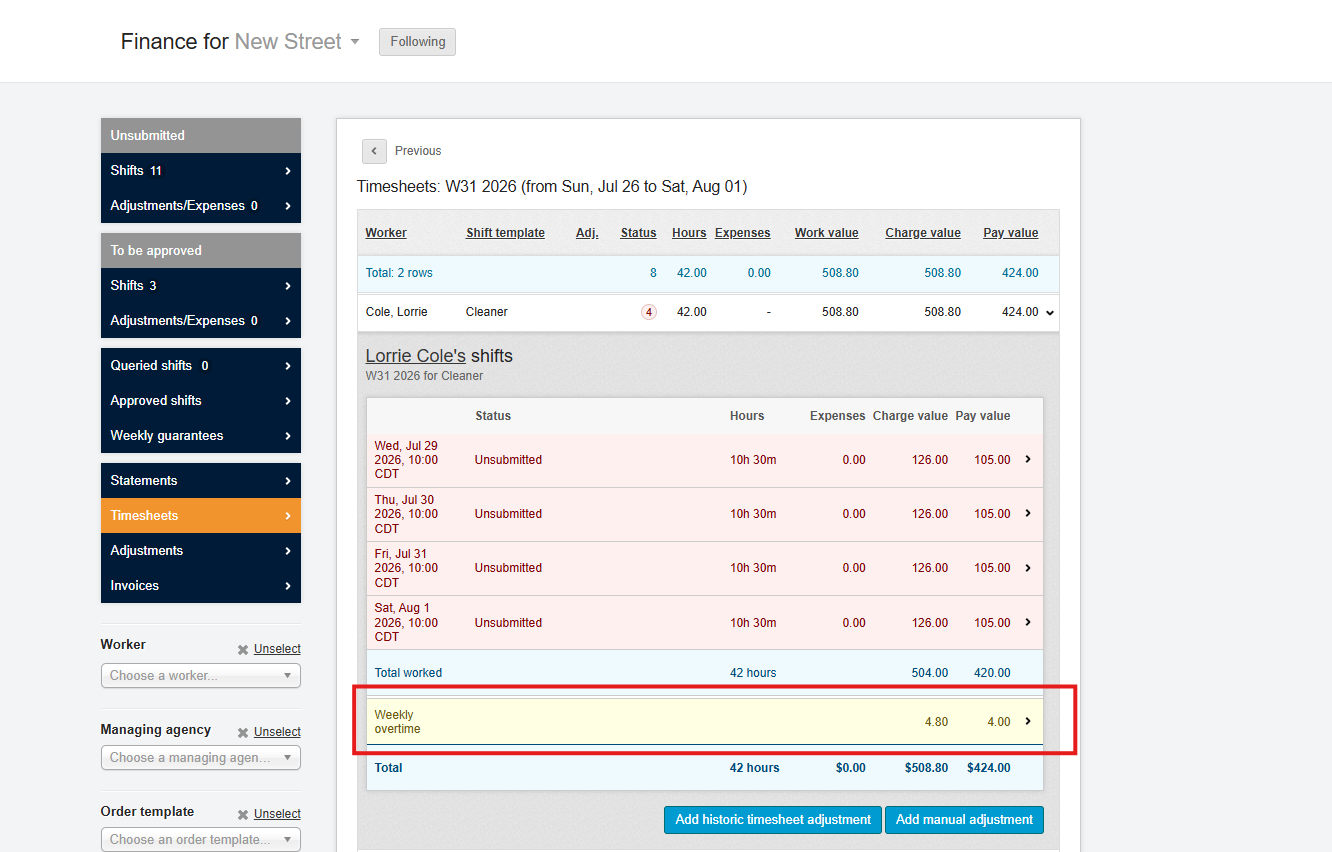The width and height of the screenshot is (1332, 852).
Task: Click Unselect link beside Order template
Action: tap(277, 814)
